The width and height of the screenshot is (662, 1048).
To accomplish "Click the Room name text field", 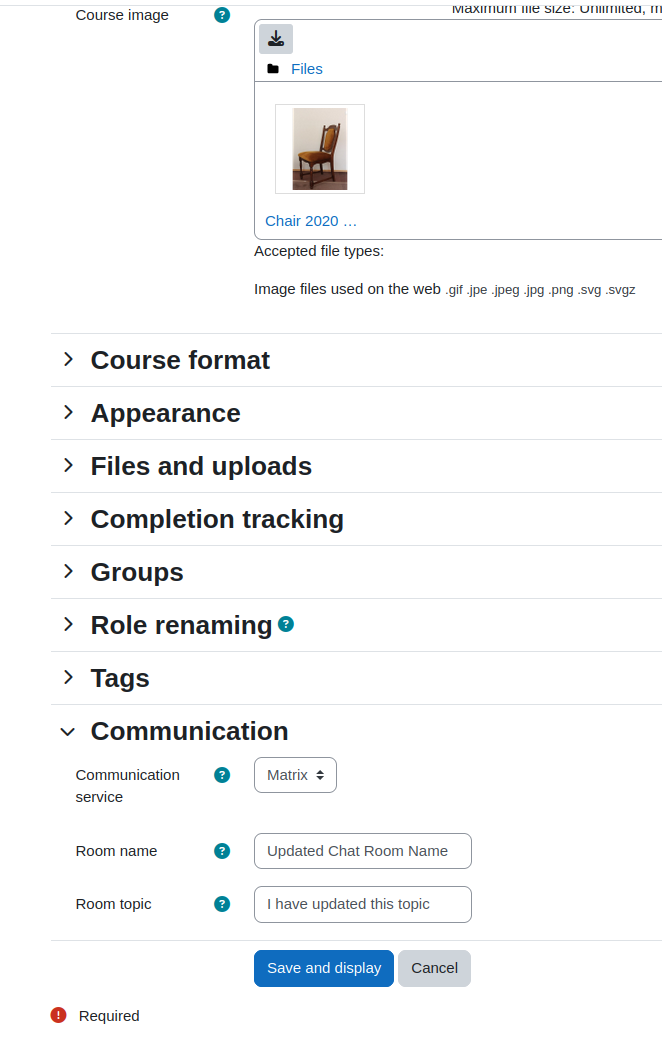I will pos(363,852).
